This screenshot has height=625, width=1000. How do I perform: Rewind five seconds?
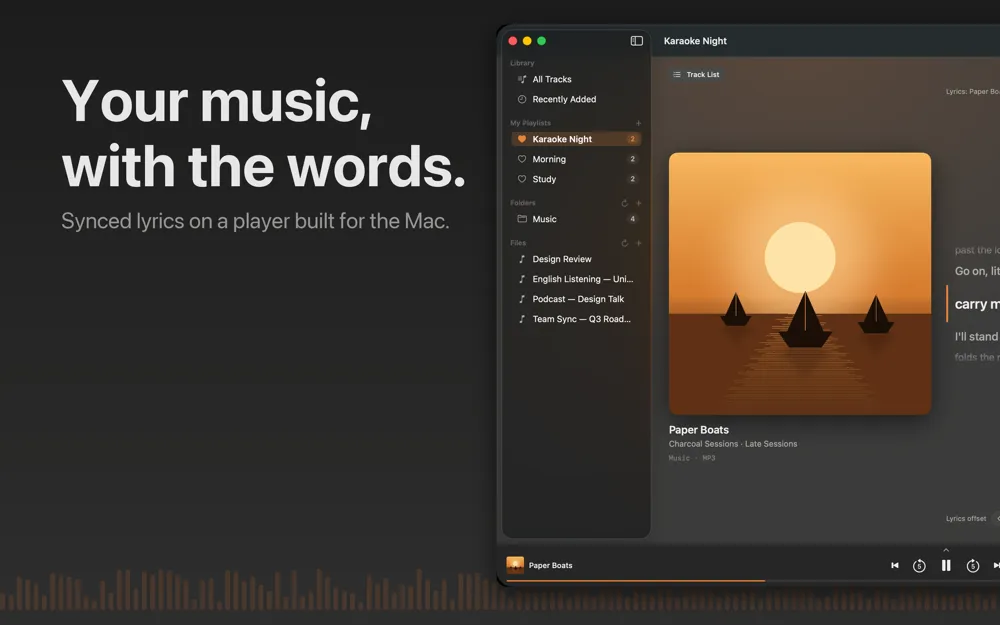coord(919,566)
